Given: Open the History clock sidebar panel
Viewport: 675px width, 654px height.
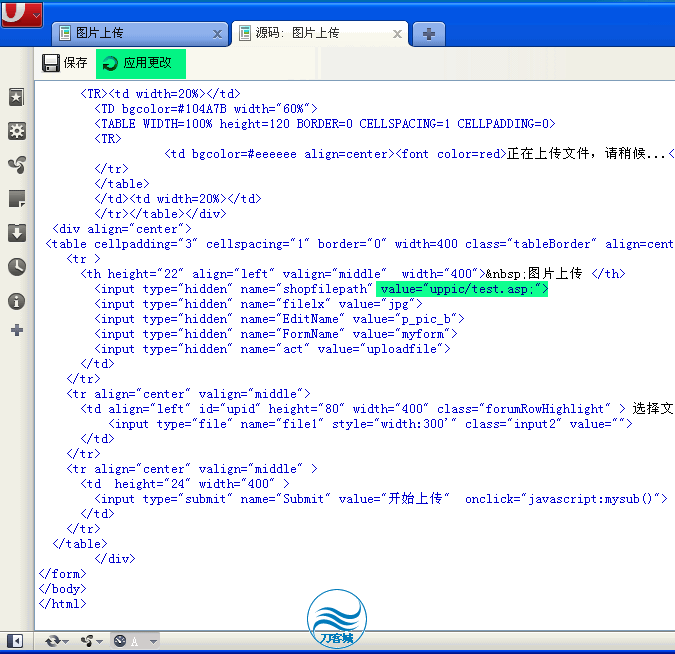Looking at the screenshot, I should [17, 267].
